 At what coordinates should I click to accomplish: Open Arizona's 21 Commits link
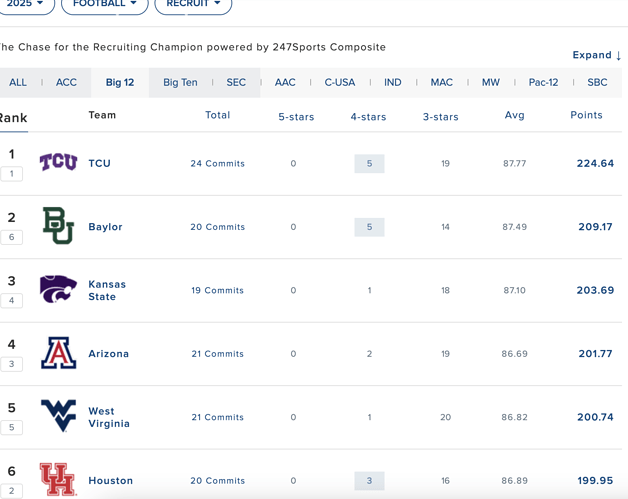click(217, 354)
